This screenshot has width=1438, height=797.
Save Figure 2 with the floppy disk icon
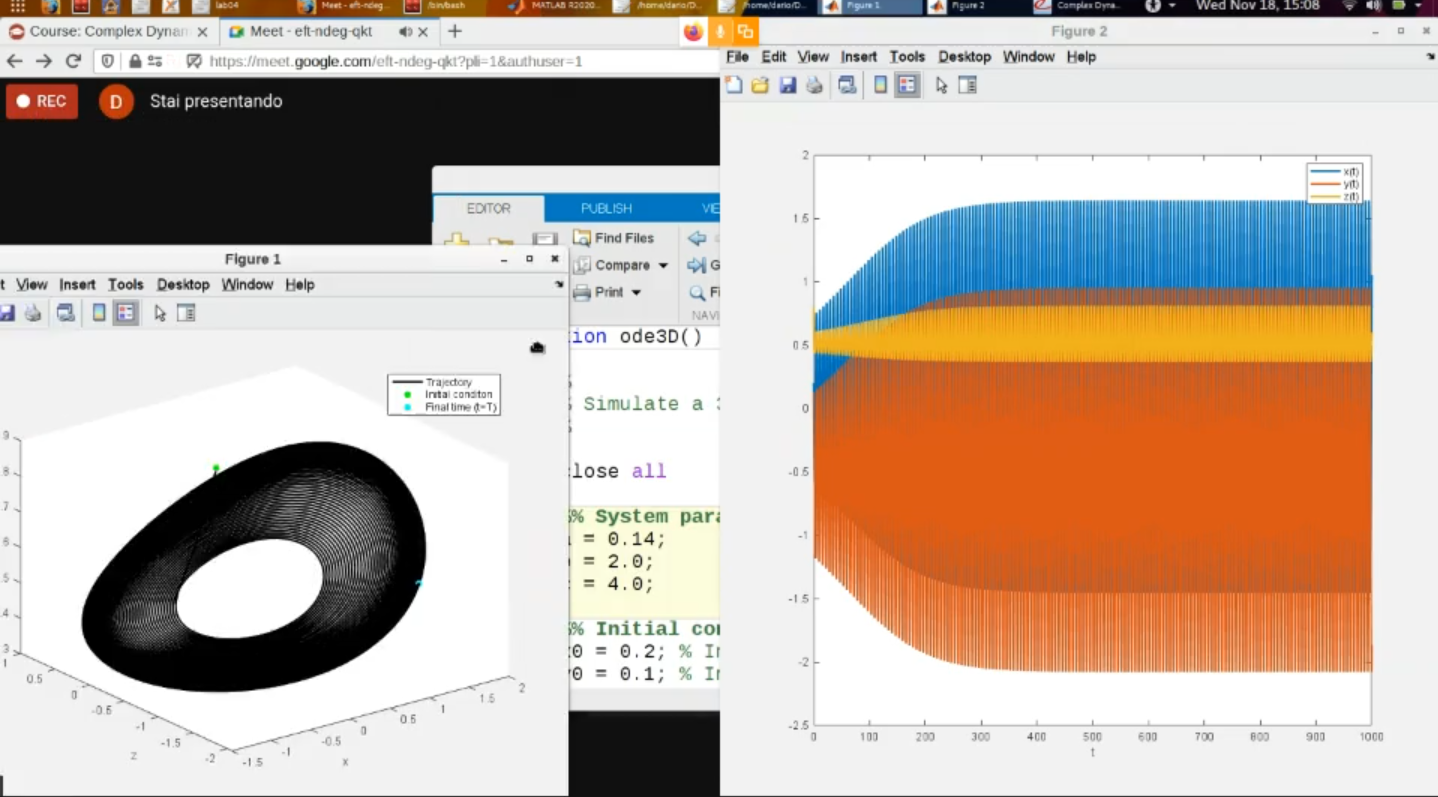coord(788,86)
